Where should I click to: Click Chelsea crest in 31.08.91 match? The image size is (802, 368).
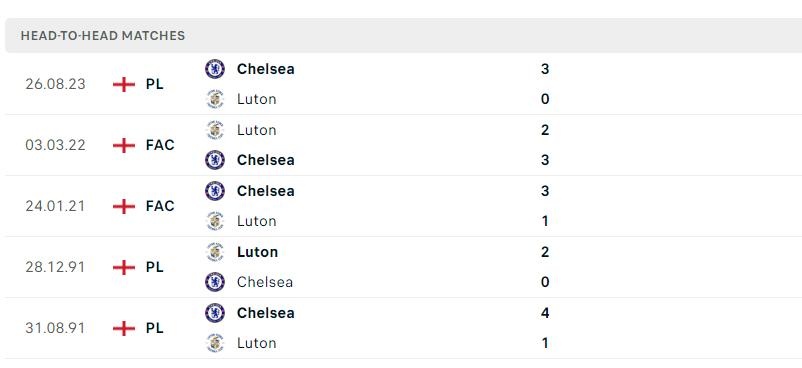215,312
